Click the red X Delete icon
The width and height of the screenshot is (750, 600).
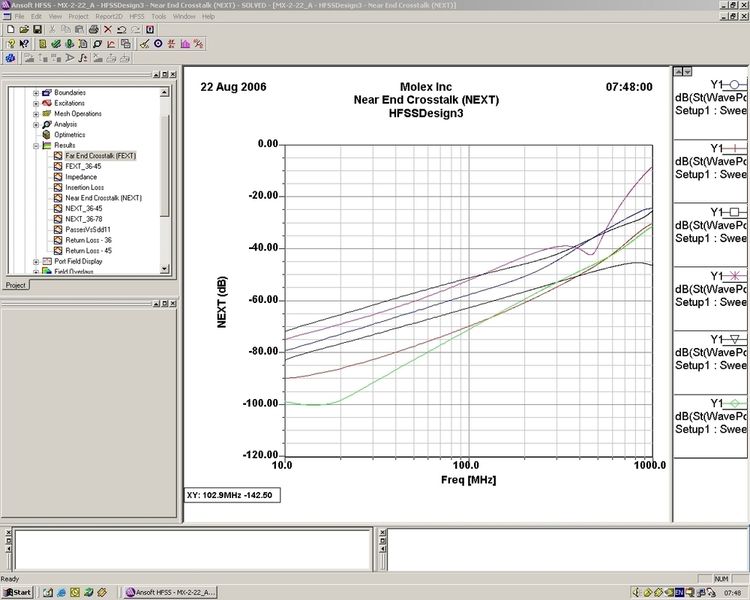coord(108,30)
